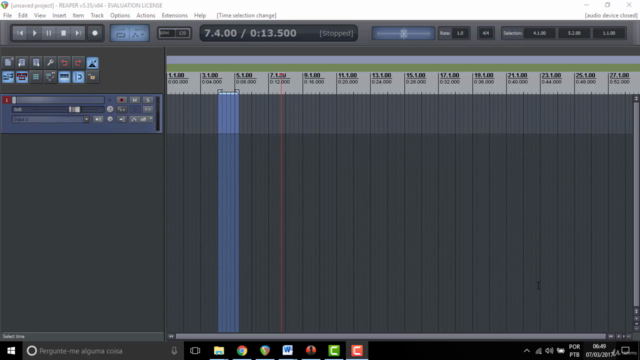Open the Help menu
Screen dimensions: 640x360
[200, 16]
